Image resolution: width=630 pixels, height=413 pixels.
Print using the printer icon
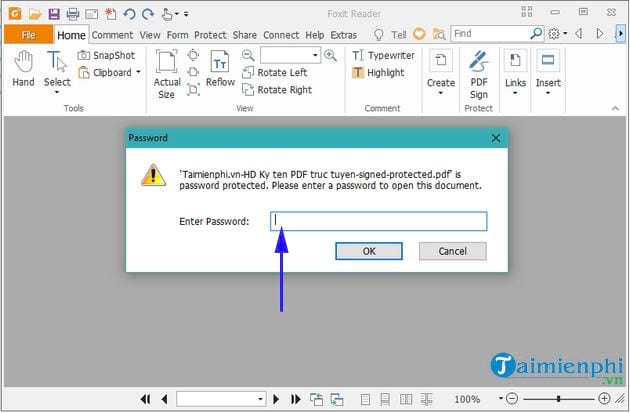coord(72,14)
